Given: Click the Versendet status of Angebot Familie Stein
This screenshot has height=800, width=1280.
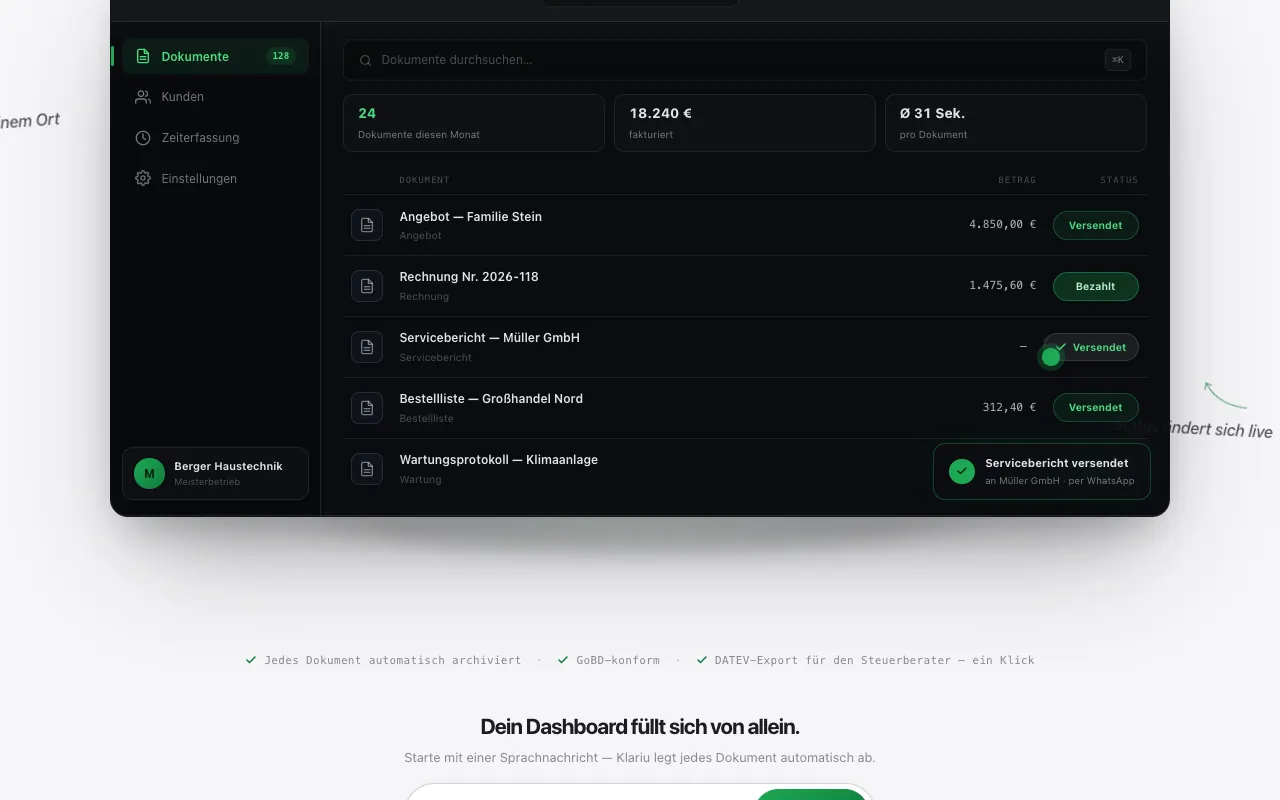Looking at the screenshot, I should pos(1095,225).
